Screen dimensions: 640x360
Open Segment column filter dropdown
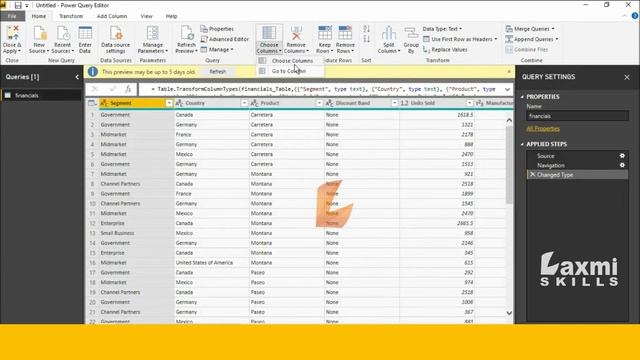(169, 103)
